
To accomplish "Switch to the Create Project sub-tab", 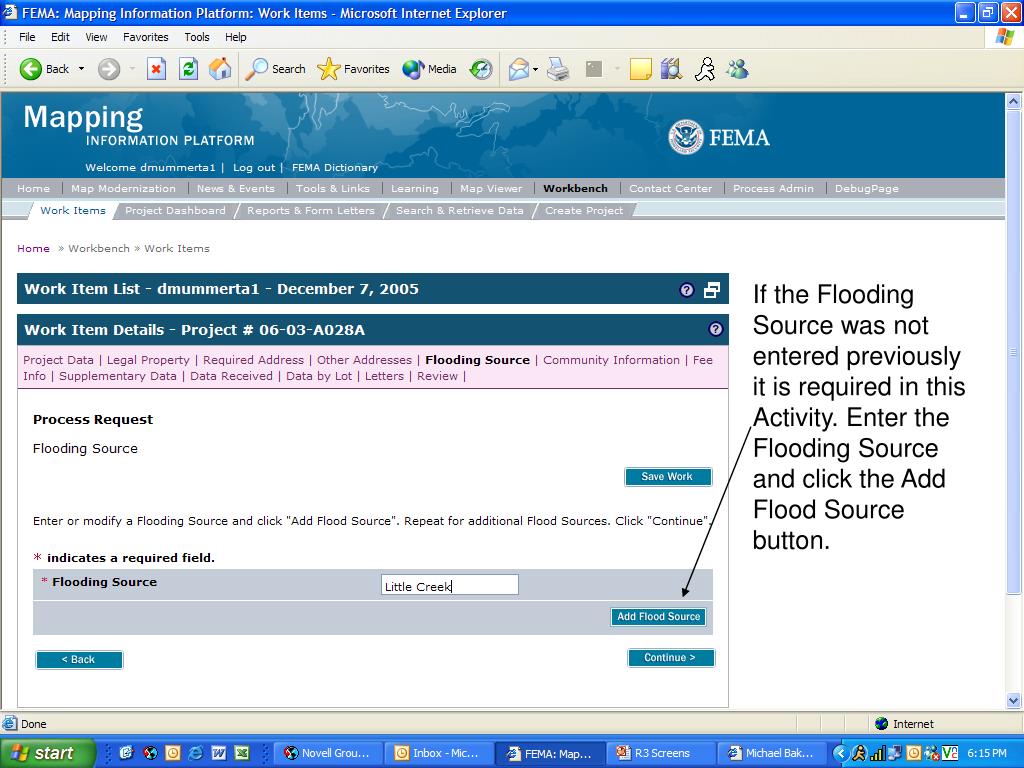I will 584,210.
